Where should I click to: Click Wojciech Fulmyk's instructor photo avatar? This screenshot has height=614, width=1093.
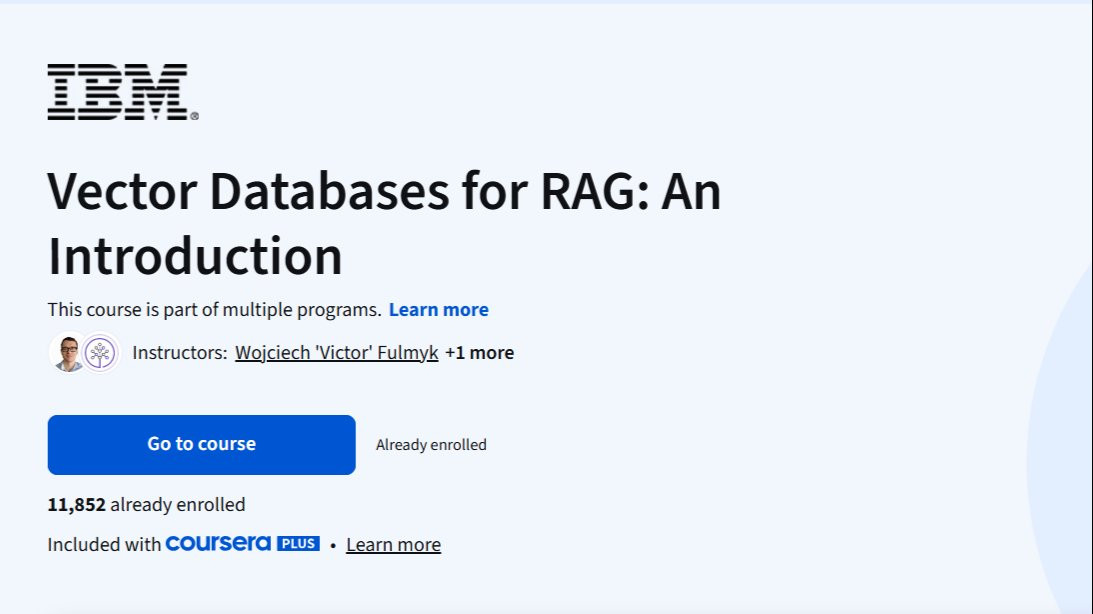[68, 352]
